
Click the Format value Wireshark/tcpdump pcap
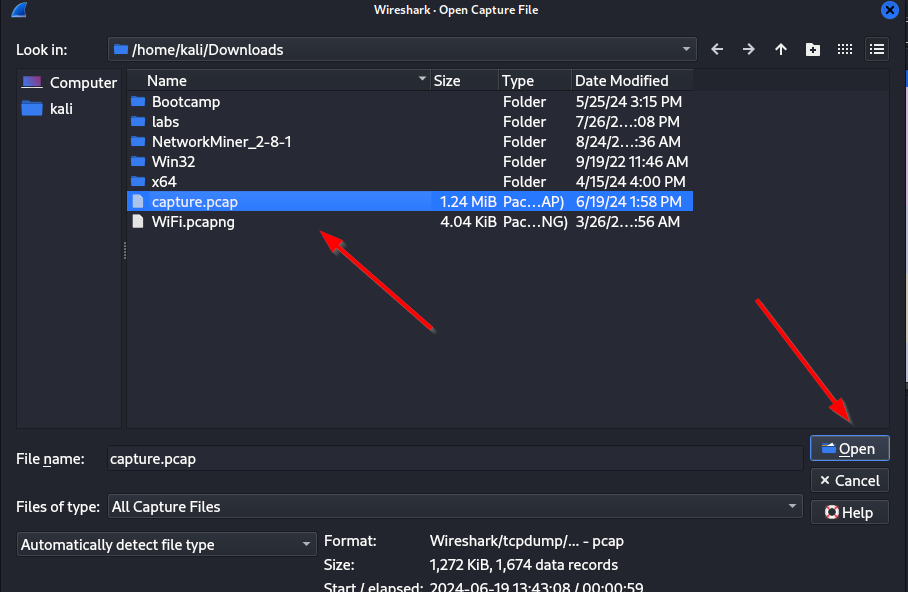pos(526,541)
